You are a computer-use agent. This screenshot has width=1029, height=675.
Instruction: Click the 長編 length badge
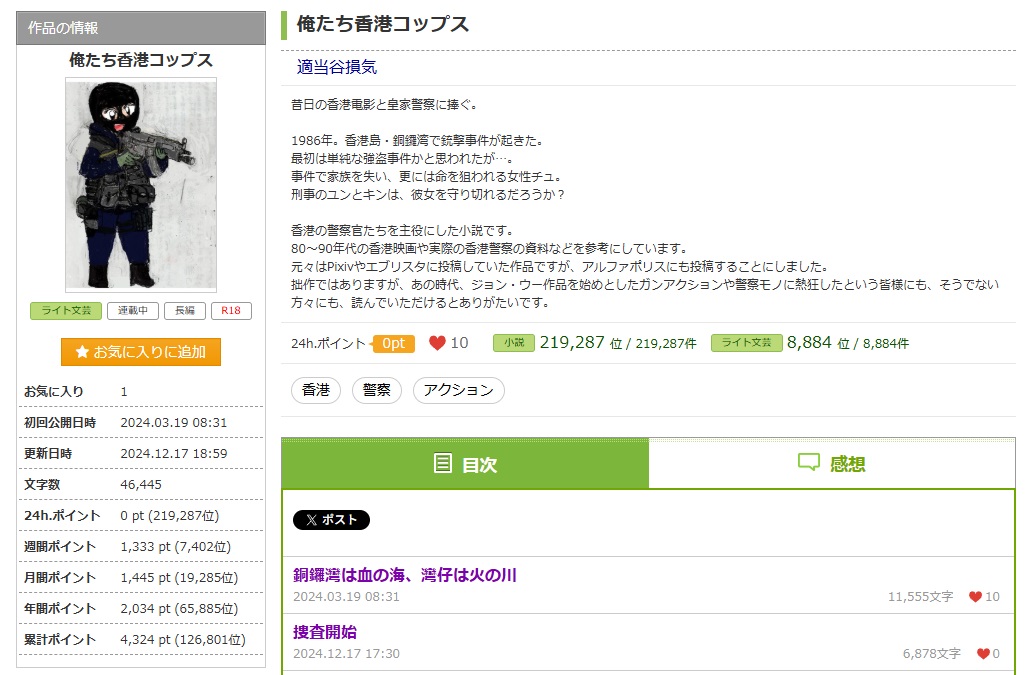coord(185,311)
